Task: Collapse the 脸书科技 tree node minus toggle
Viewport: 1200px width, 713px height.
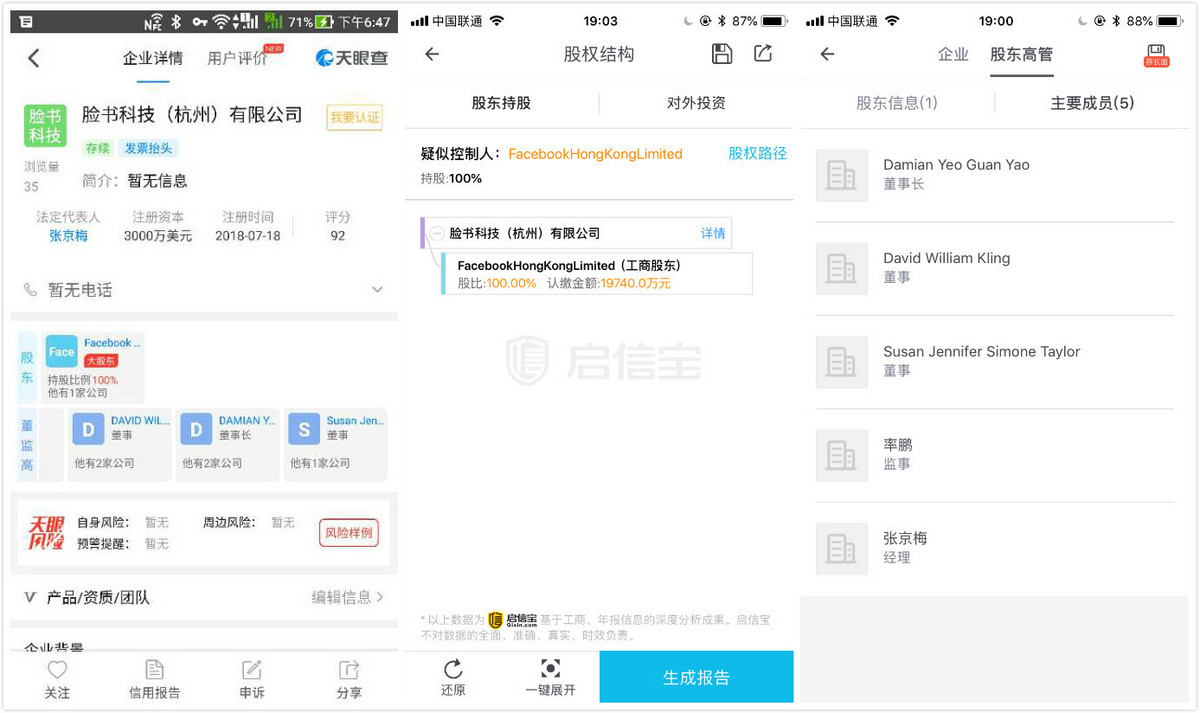Action: click(437, 233)
